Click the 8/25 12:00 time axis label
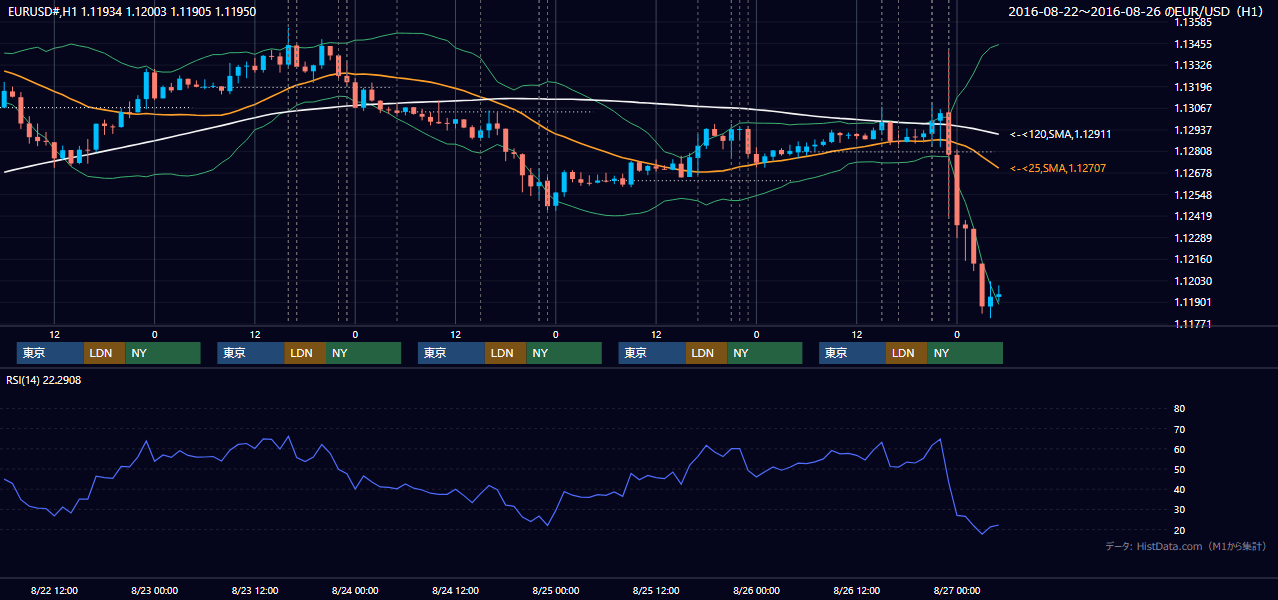1278x600 pixels. click(656, 590)
